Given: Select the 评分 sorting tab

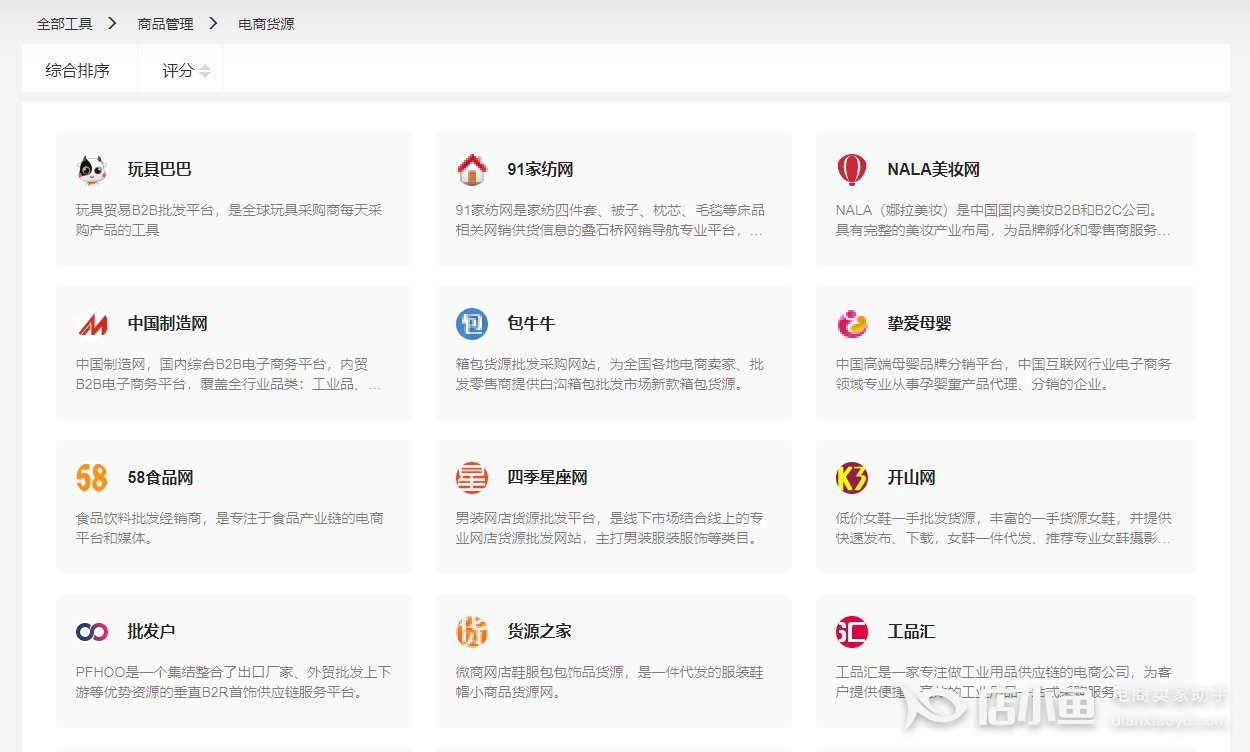Looking at the screenshot, I should 178,70.
